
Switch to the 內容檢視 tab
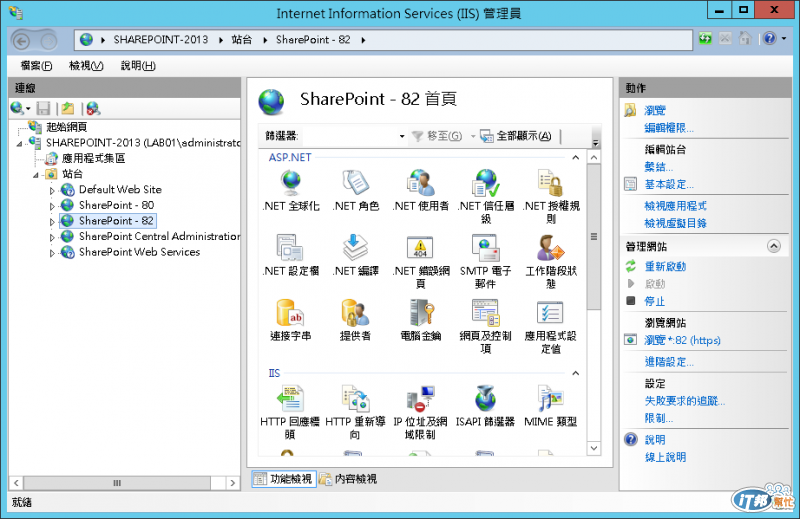point(348,479)
